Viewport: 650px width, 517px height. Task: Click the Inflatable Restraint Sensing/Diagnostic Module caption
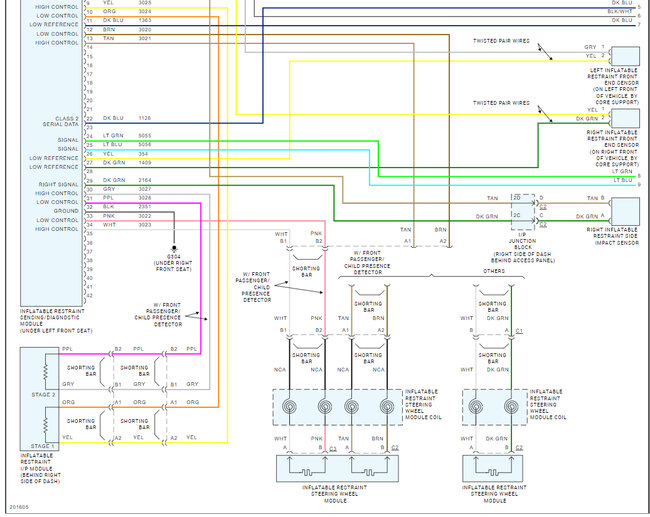(56, 321)
